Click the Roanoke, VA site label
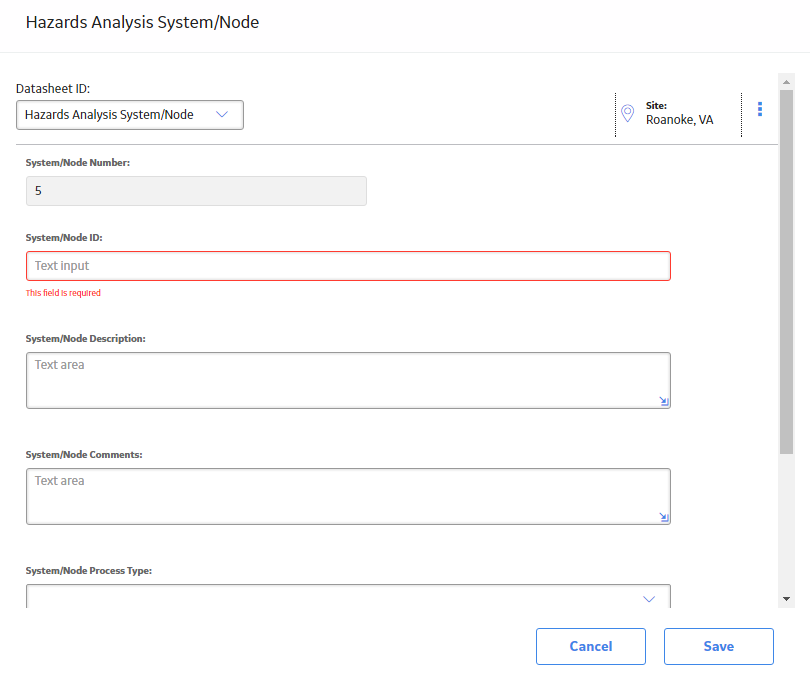 click(679, 120)
